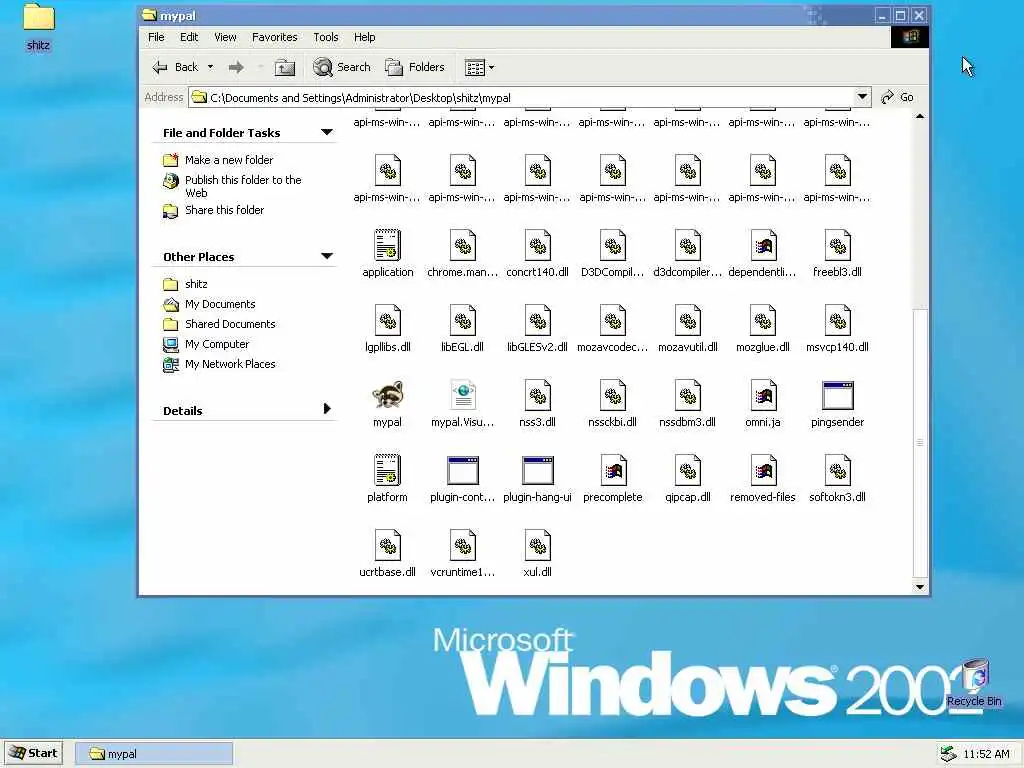Open the File menu
The image size is (1024, 768).
pyautogui.click(x=156, y=37)
